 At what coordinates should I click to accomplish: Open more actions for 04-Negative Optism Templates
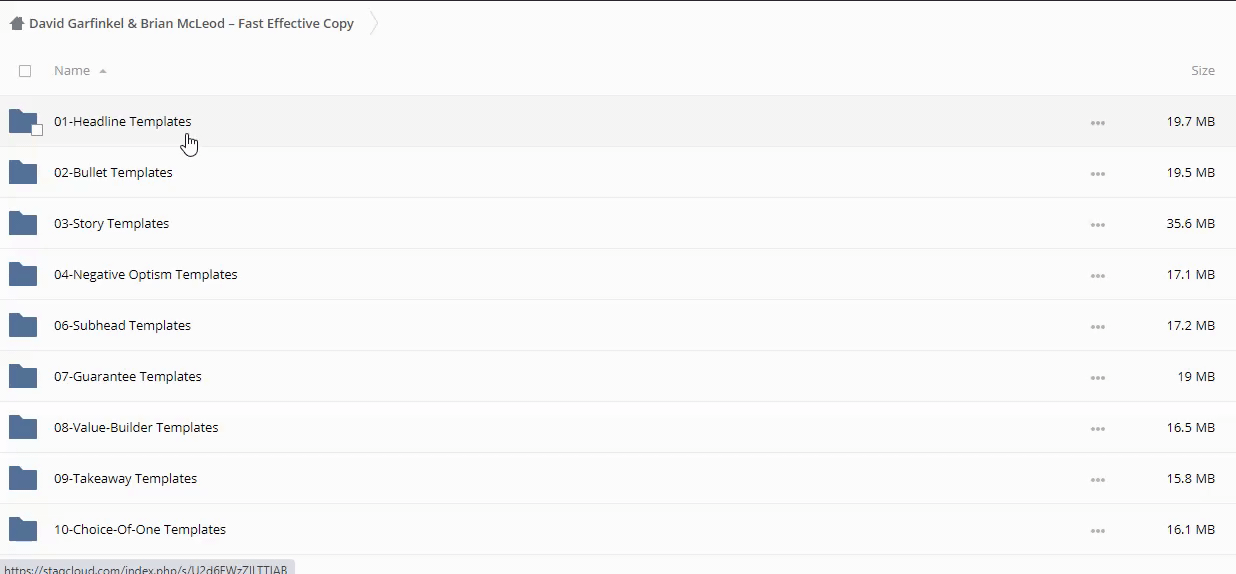pos(1098,276)
